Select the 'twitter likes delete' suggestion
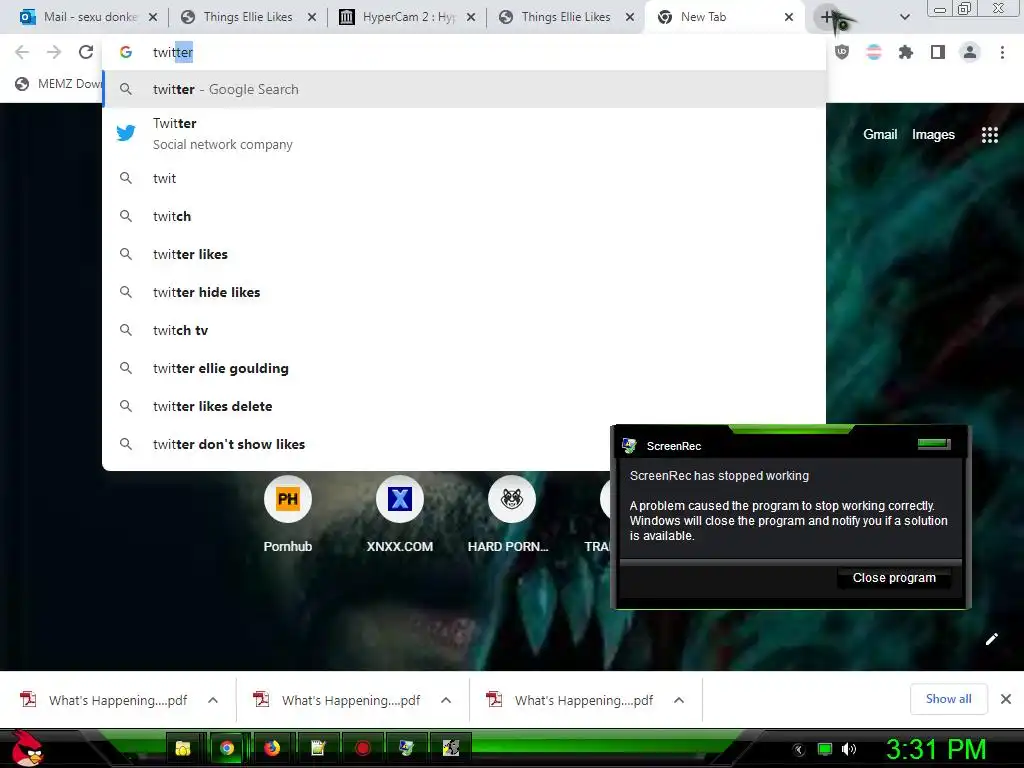 [x=464, y=406]
